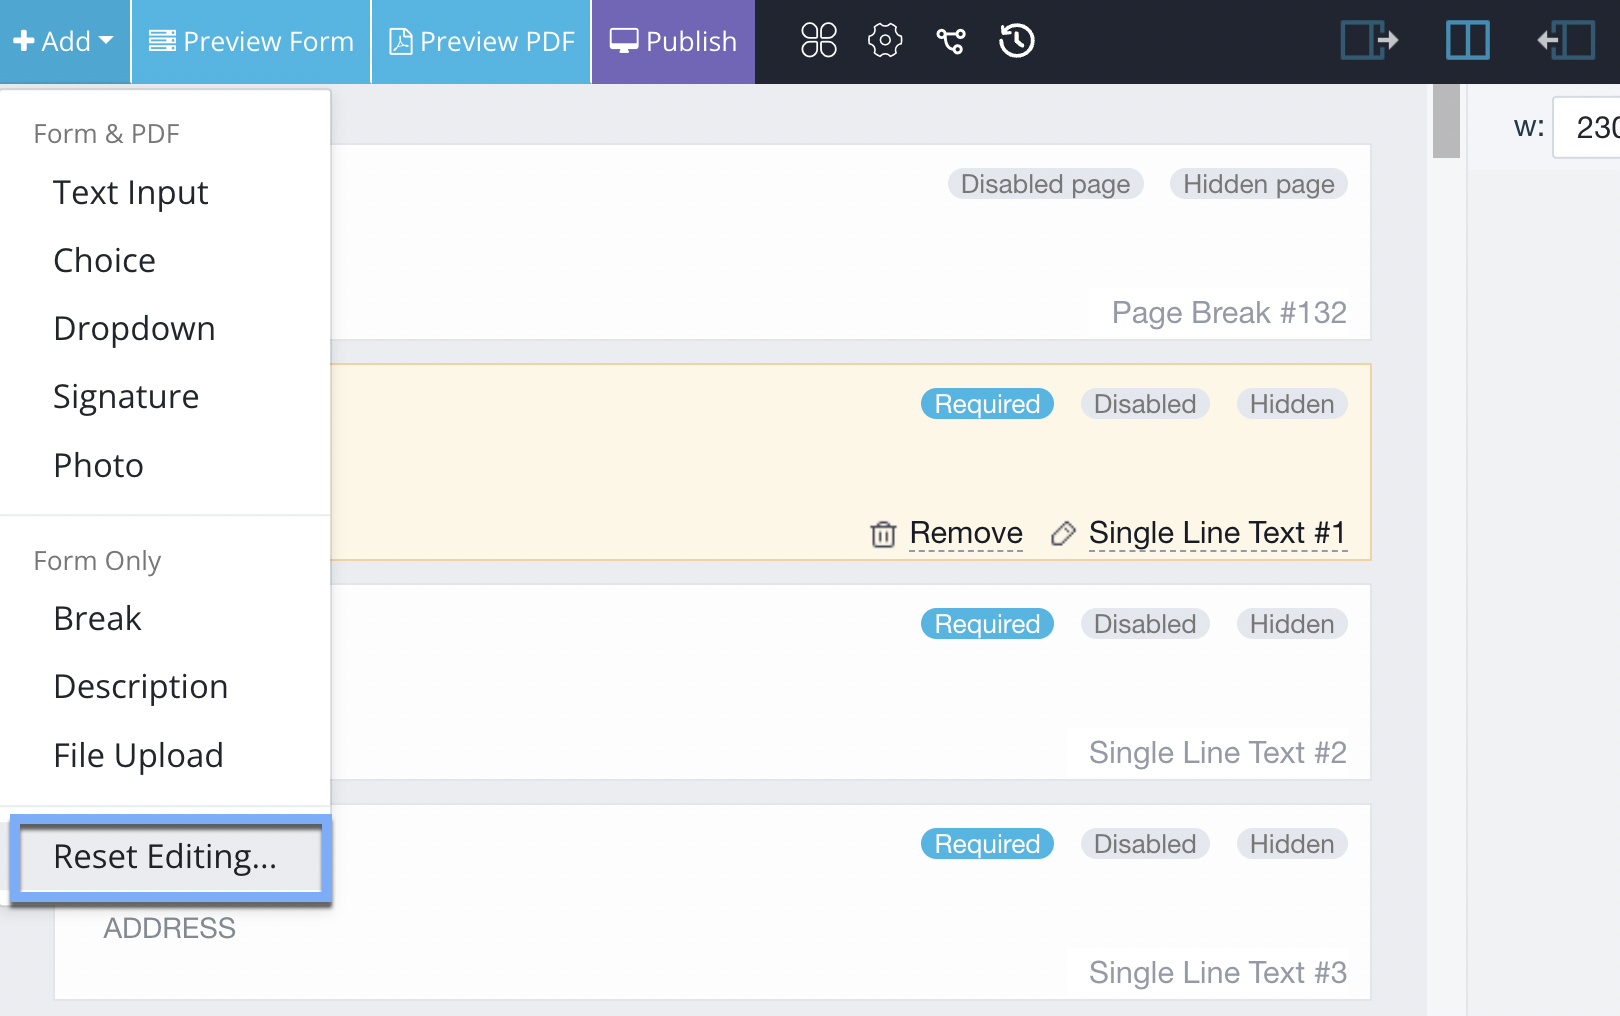Select Reset Editing... menu entry
Screen dimensions: 1620x1016
166,857
